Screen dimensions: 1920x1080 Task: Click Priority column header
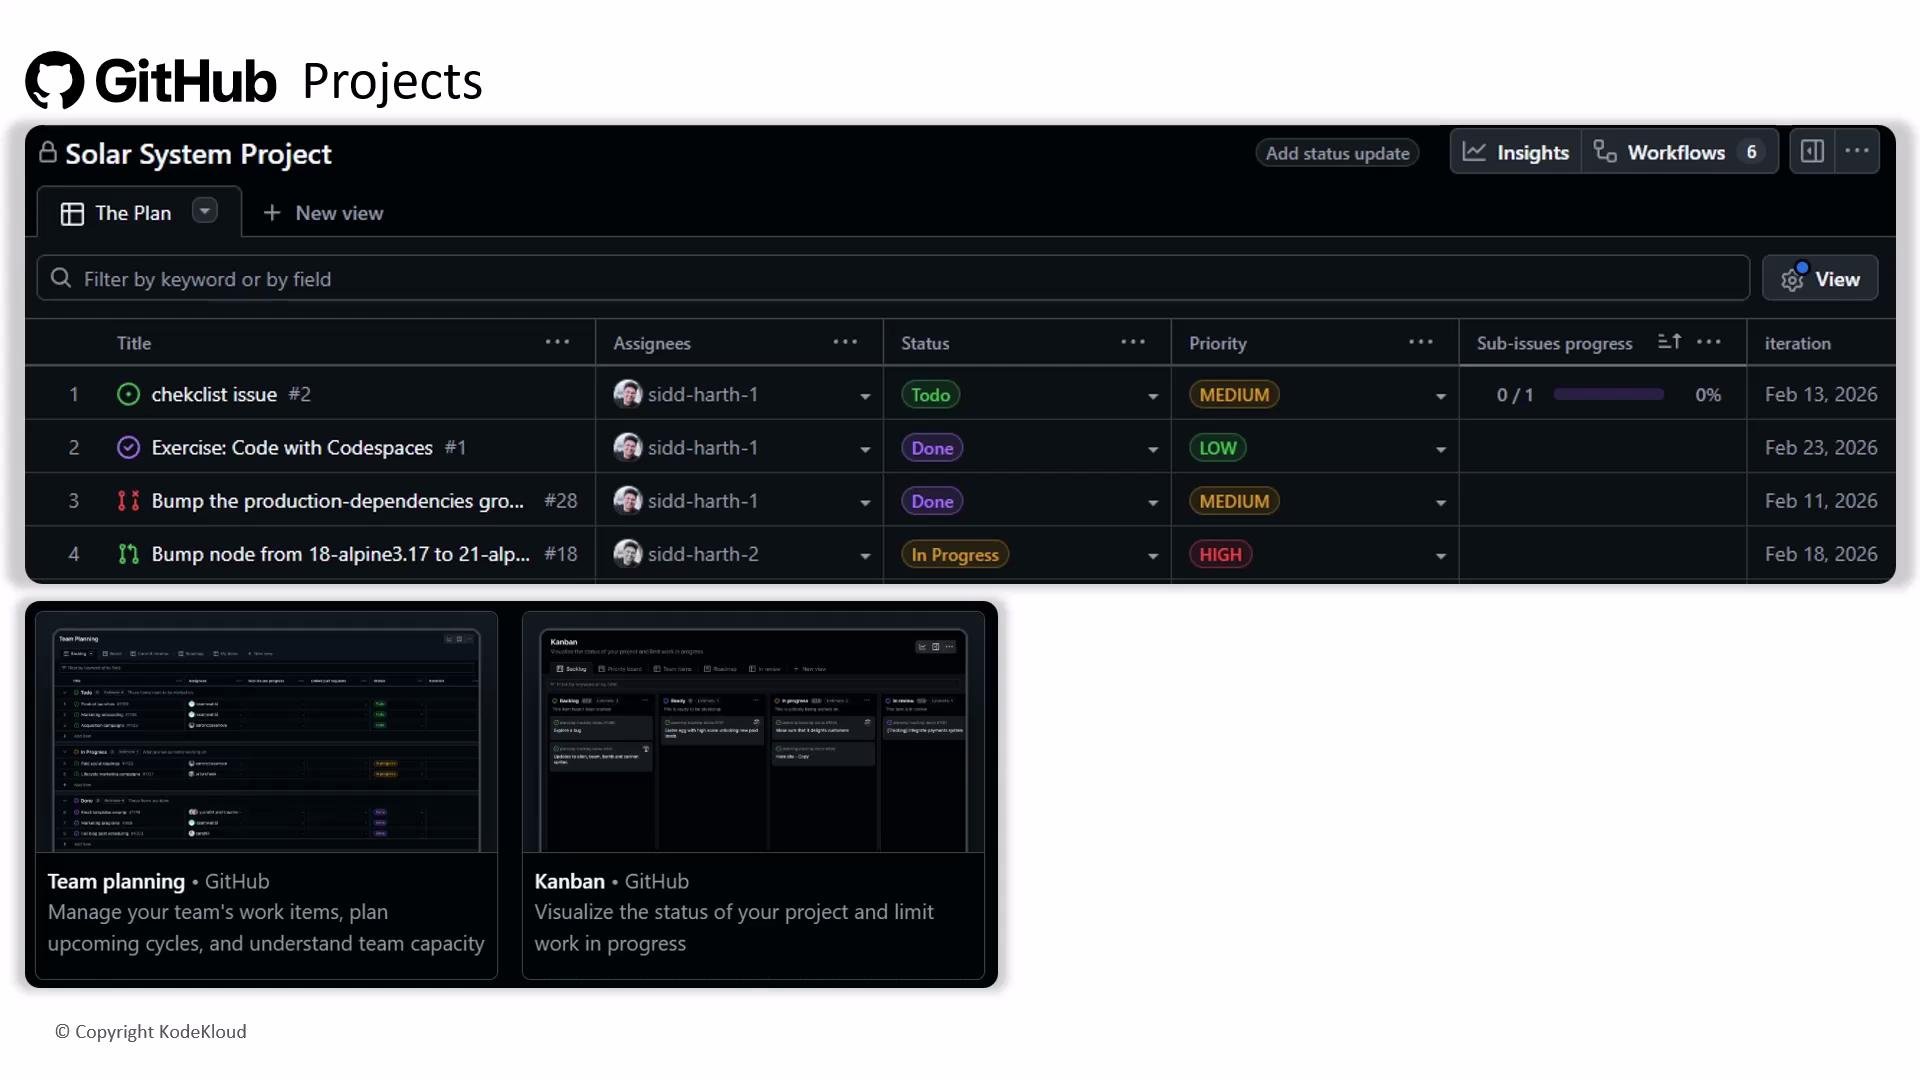1217,343
